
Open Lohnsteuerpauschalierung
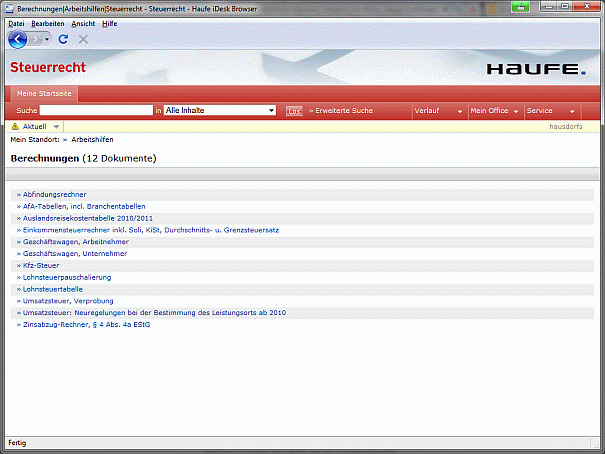tap(67, 277)
